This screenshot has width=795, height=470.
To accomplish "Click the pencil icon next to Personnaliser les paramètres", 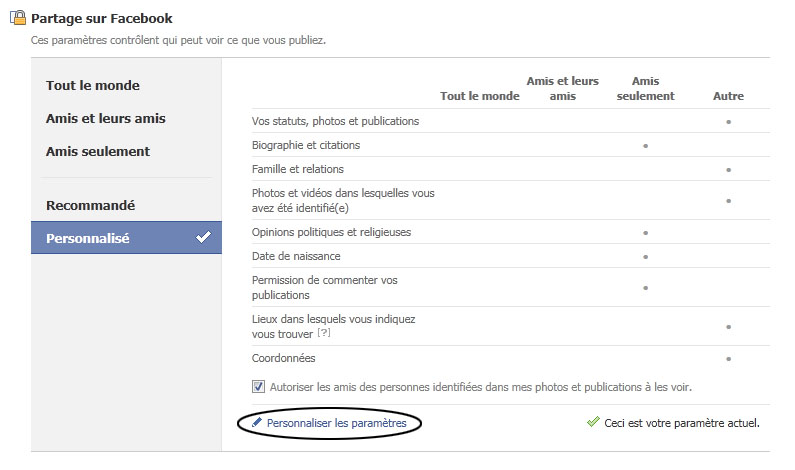I will coord(257,422).
